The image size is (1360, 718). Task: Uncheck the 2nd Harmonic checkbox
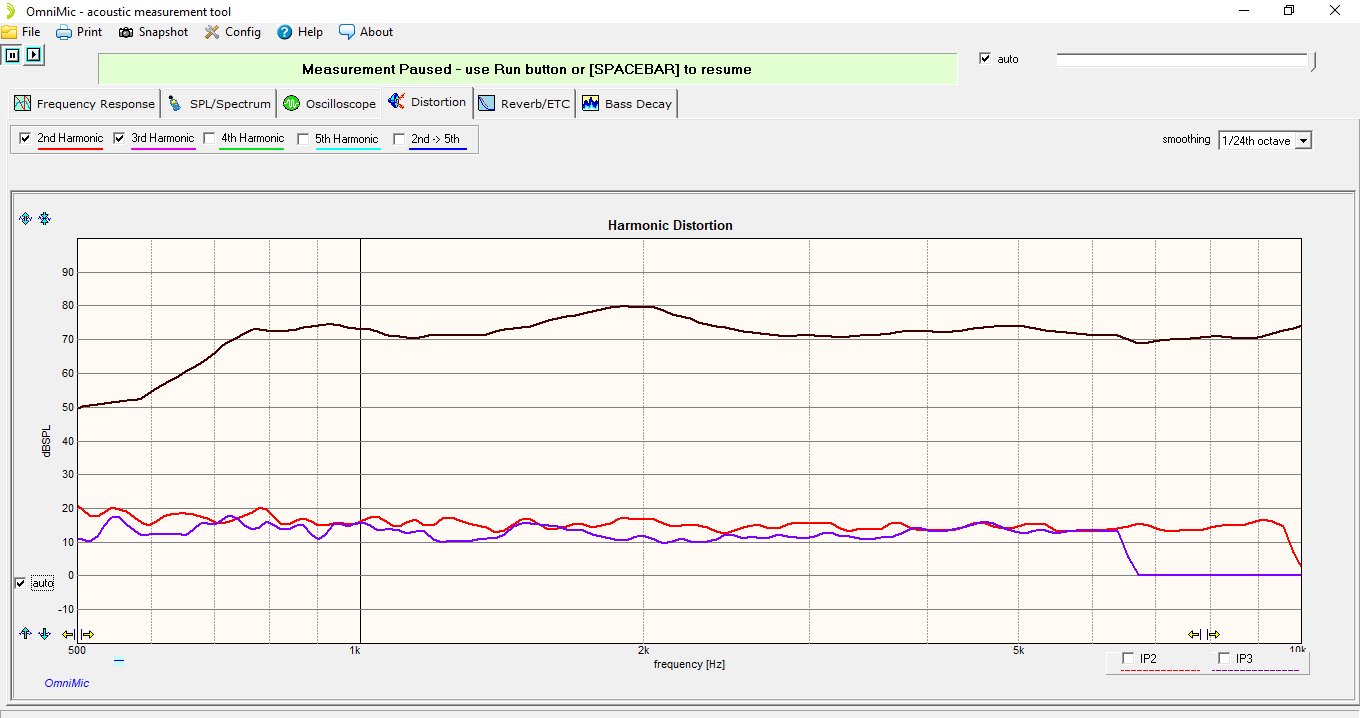click(x=25, y=139)
